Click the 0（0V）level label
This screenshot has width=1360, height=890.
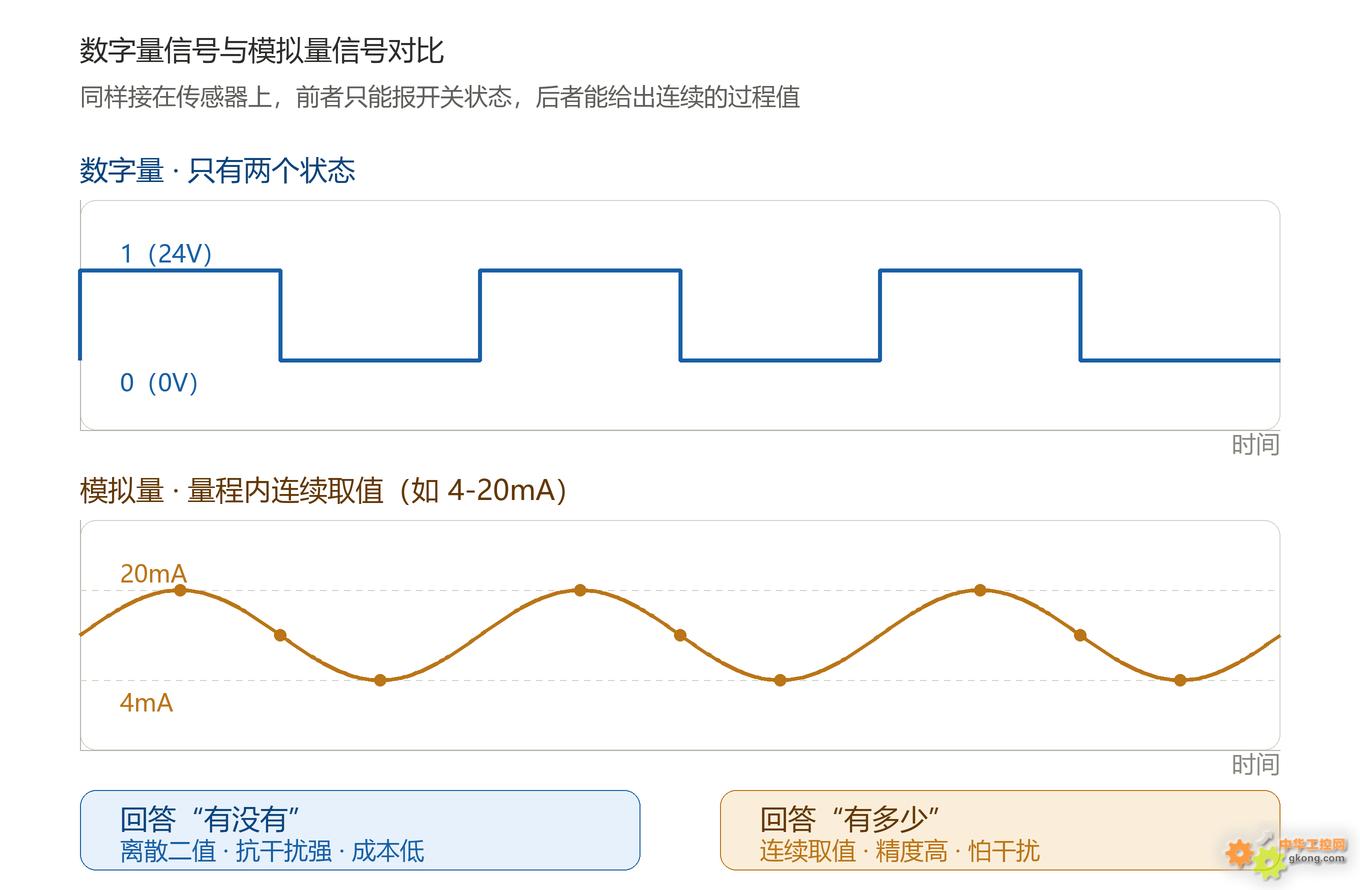coord(159,383)
